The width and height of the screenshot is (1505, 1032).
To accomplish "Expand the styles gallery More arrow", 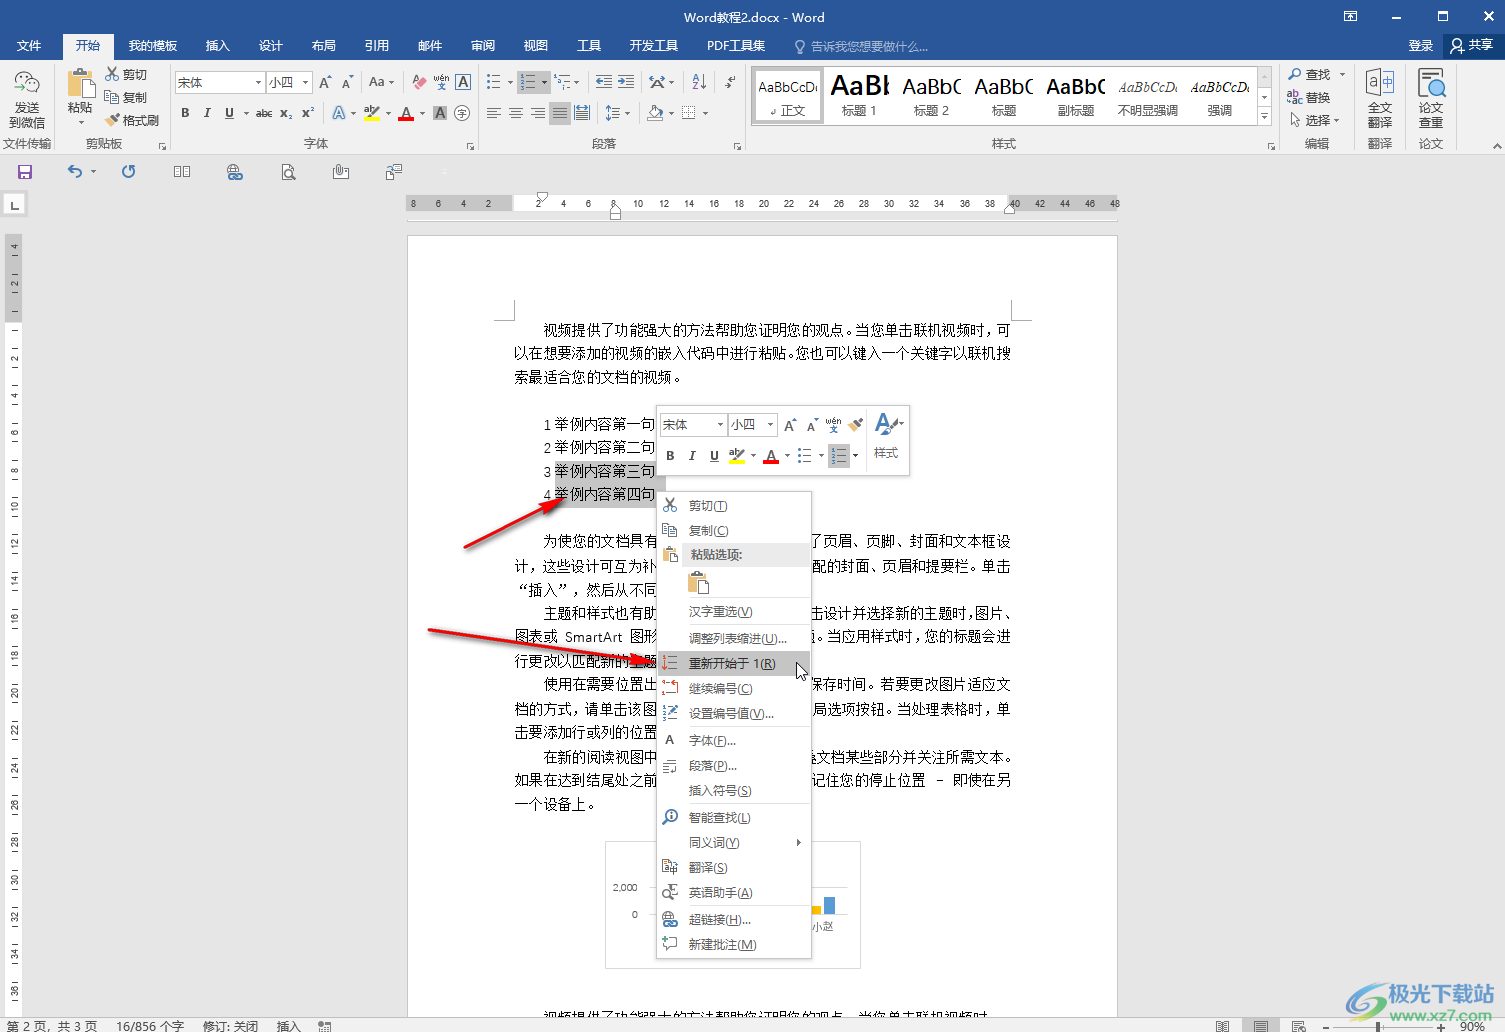I will coord(1265,117).
